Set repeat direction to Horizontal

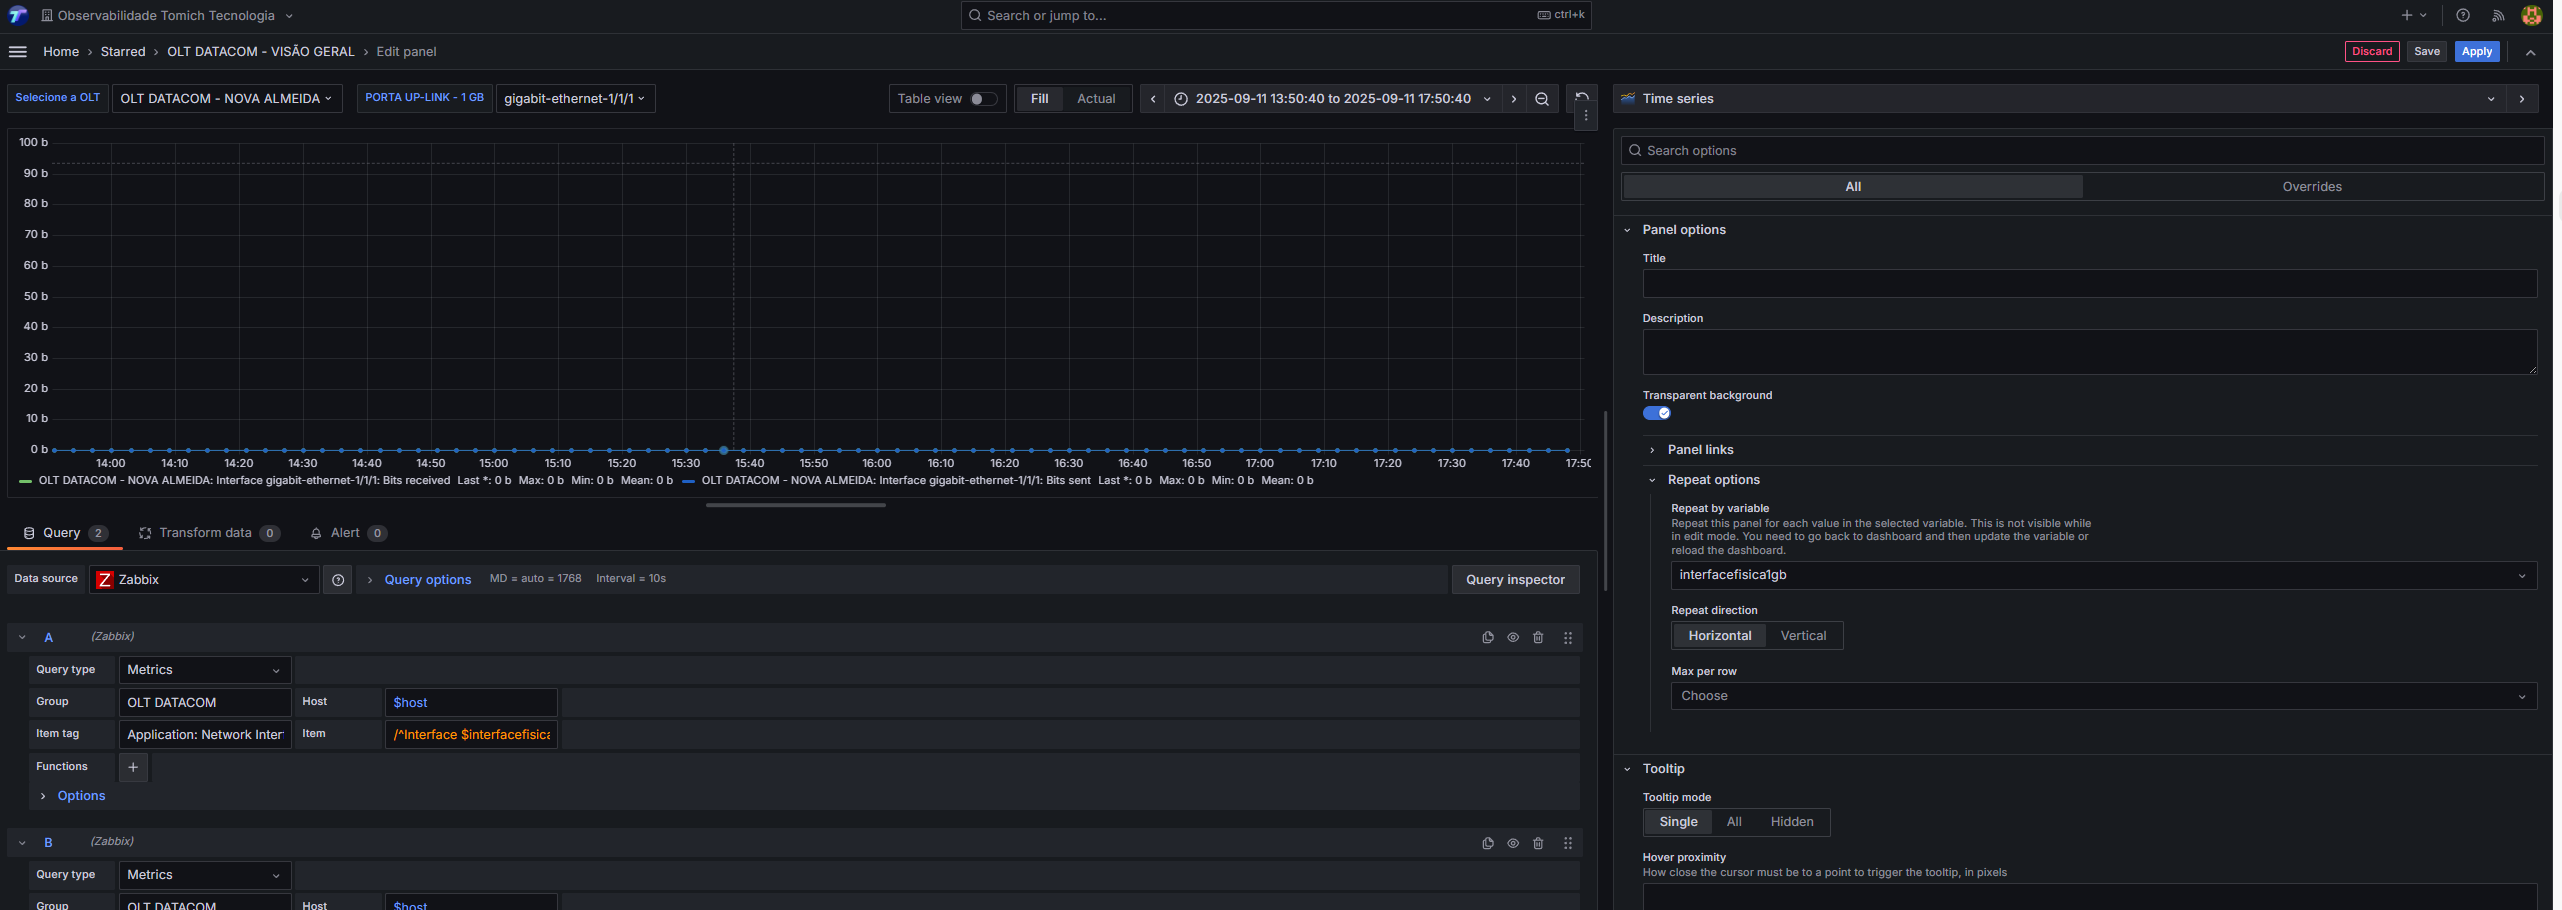[x=1720, y=636]
